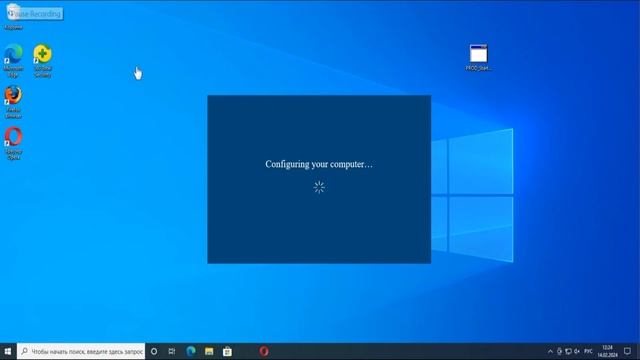Open the 360 Total Security desktop shortcut
This screenshot has width=640, height=360.
click(x=42, y=60)
